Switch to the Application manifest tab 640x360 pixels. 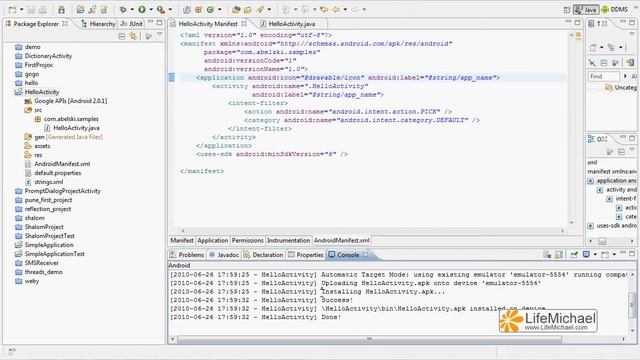(x=213, y=240)
